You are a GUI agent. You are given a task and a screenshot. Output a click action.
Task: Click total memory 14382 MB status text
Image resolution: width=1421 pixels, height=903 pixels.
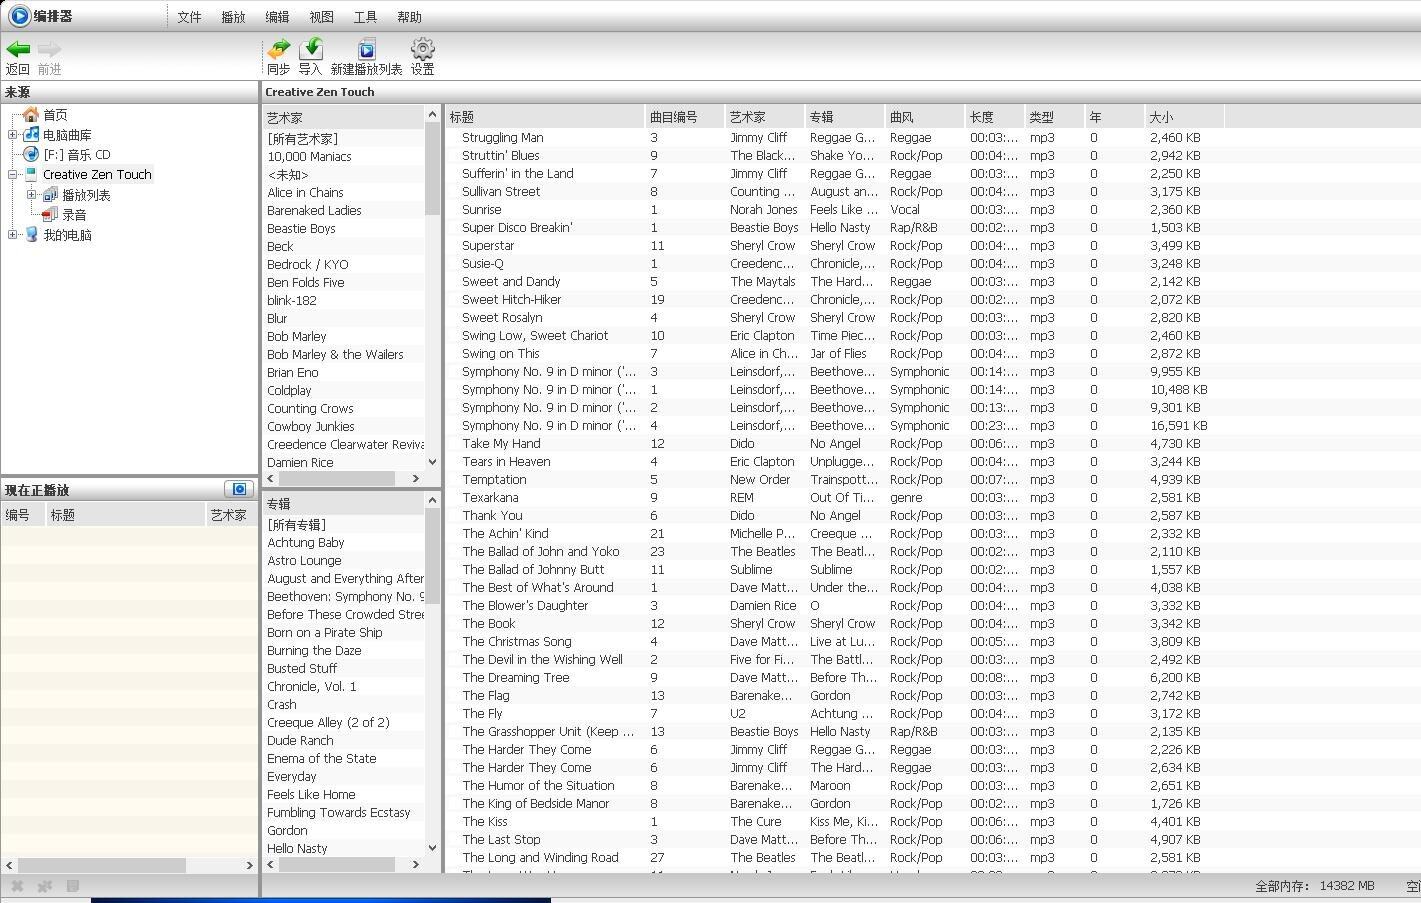point(1315,886)
